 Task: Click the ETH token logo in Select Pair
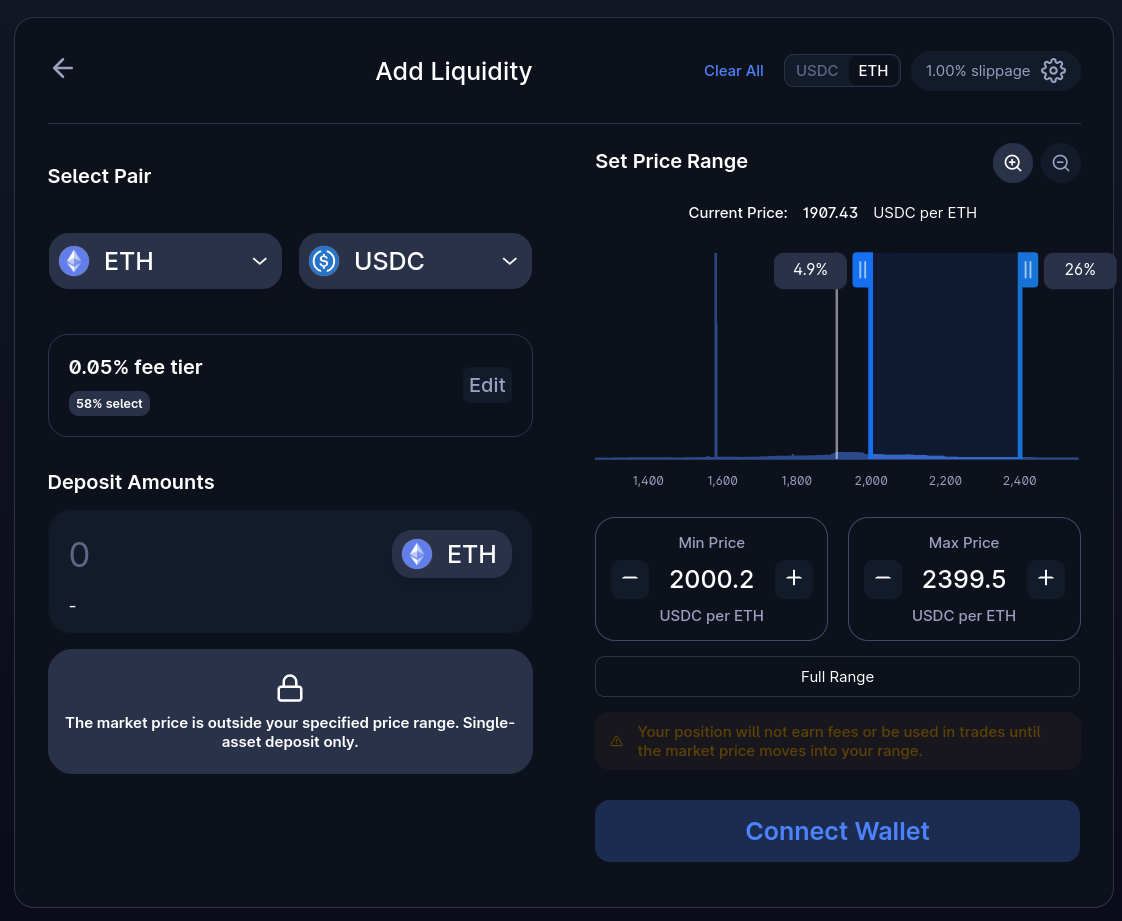[73, 260]
